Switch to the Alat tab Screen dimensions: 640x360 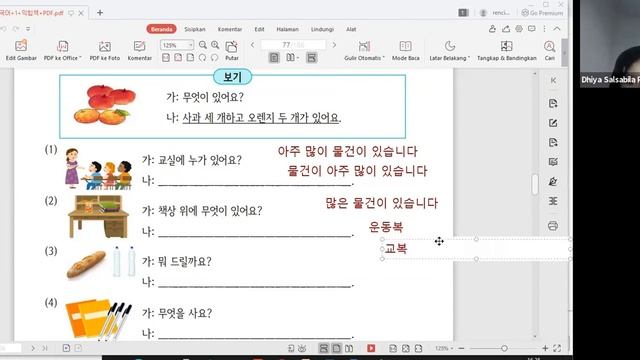point(351,29)
